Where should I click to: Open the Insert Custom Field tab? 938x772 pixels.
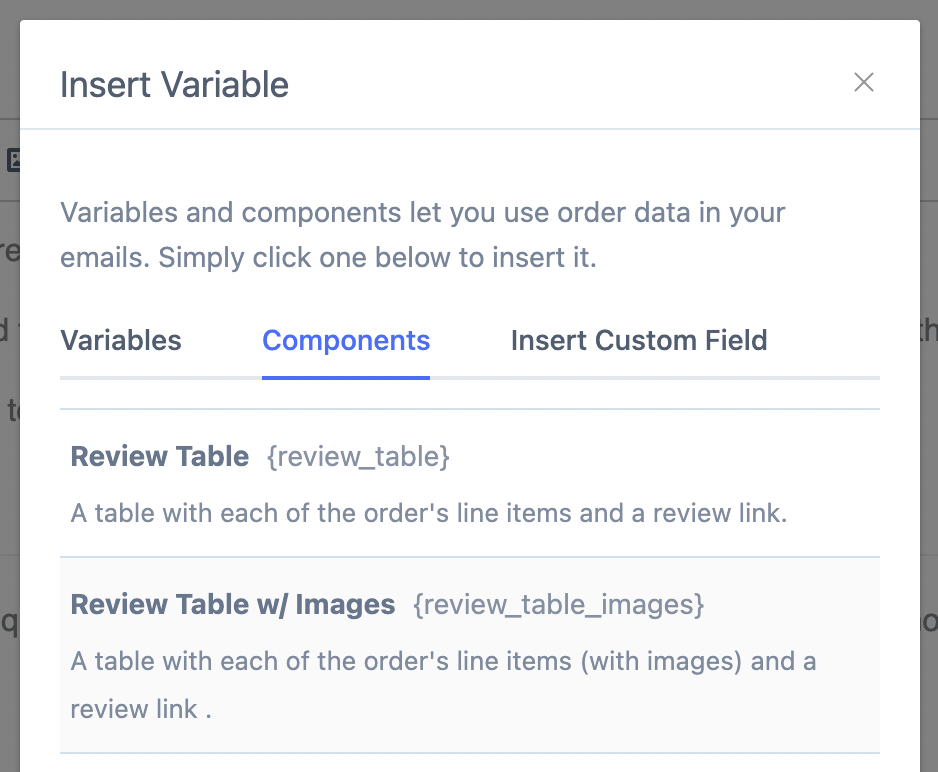(x=638, y=341)
